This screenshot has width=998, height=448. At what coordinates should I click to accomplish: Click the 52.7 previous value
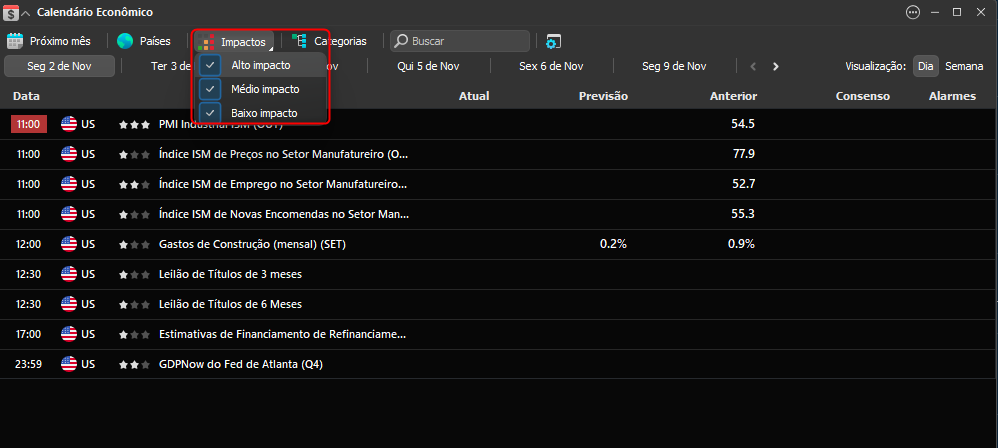point(743,184)
